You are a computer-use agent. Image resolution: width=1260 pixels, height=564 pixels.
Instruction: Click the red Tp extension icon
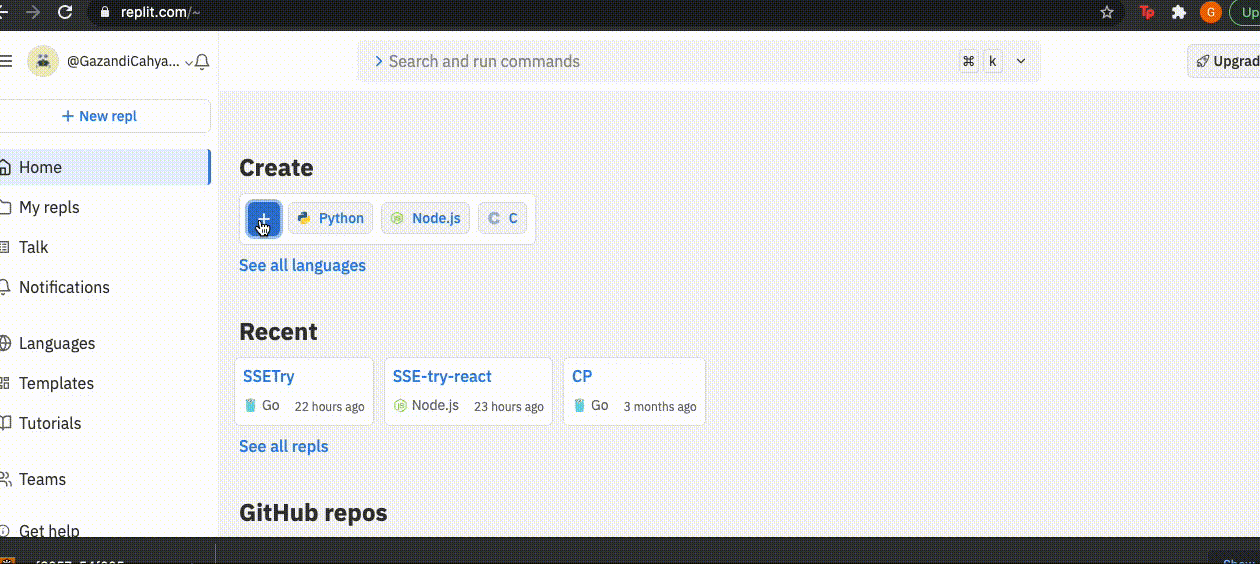click(1147, 12)
